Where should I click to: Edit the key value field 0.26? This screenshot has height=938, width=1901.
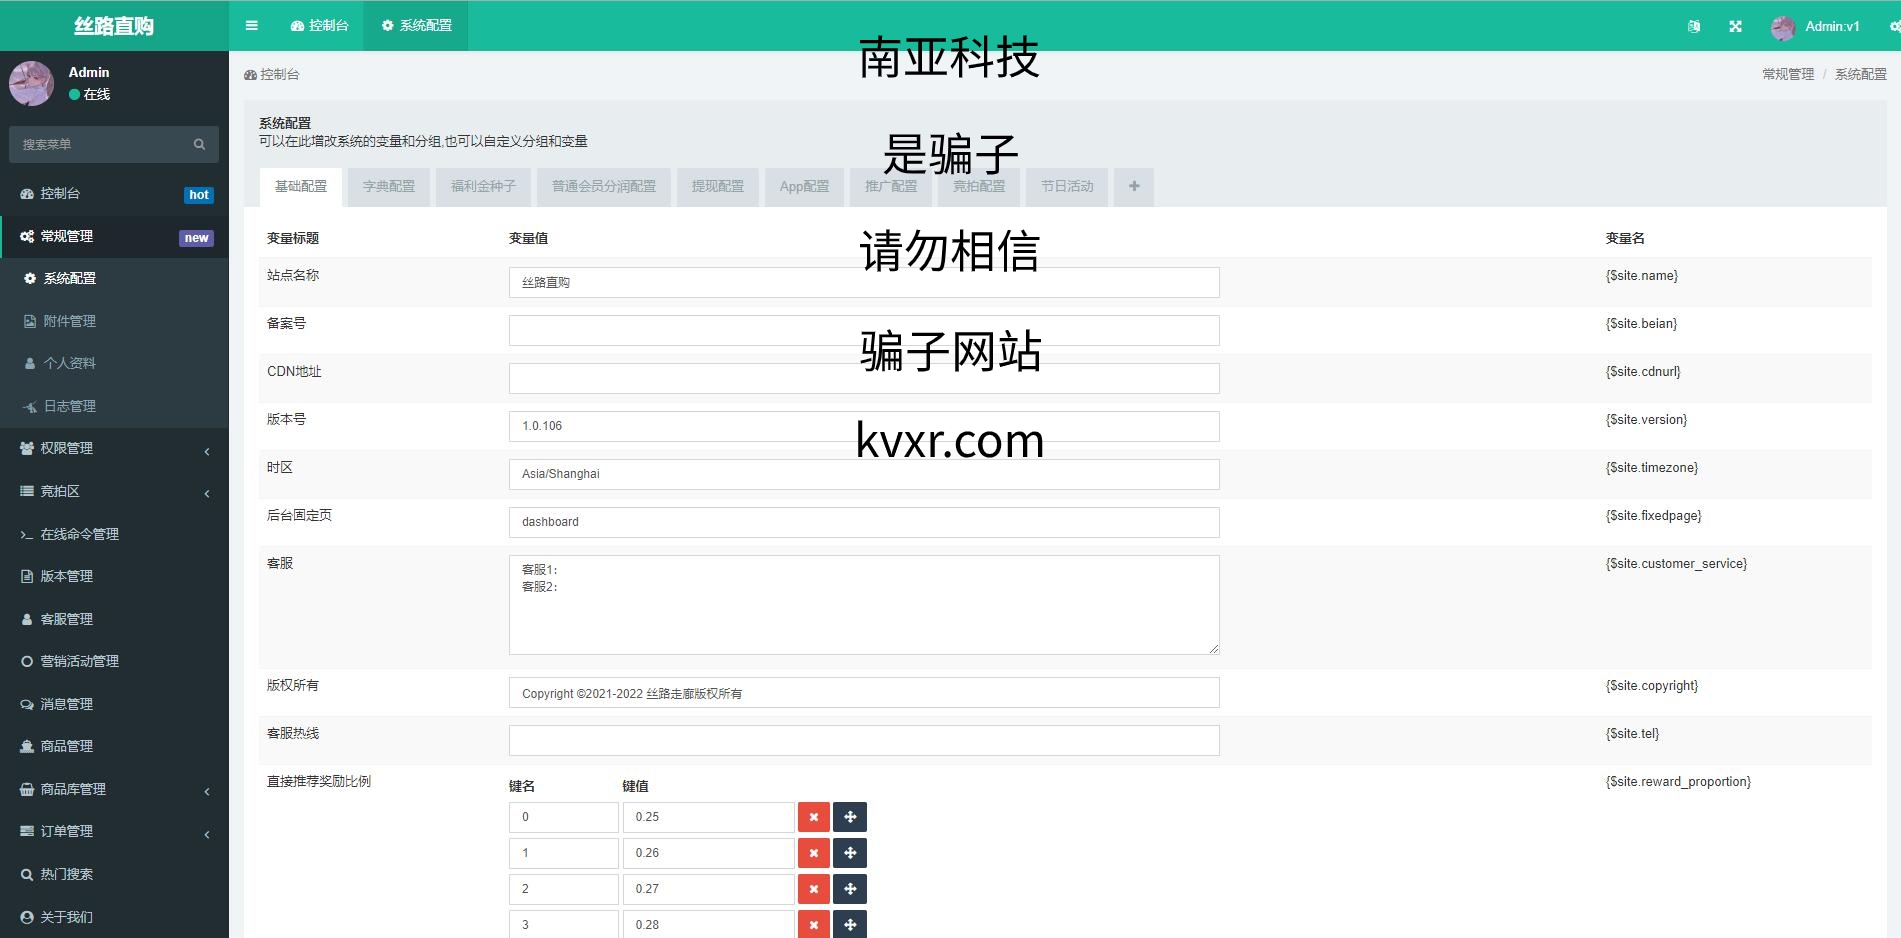[708, 853]
